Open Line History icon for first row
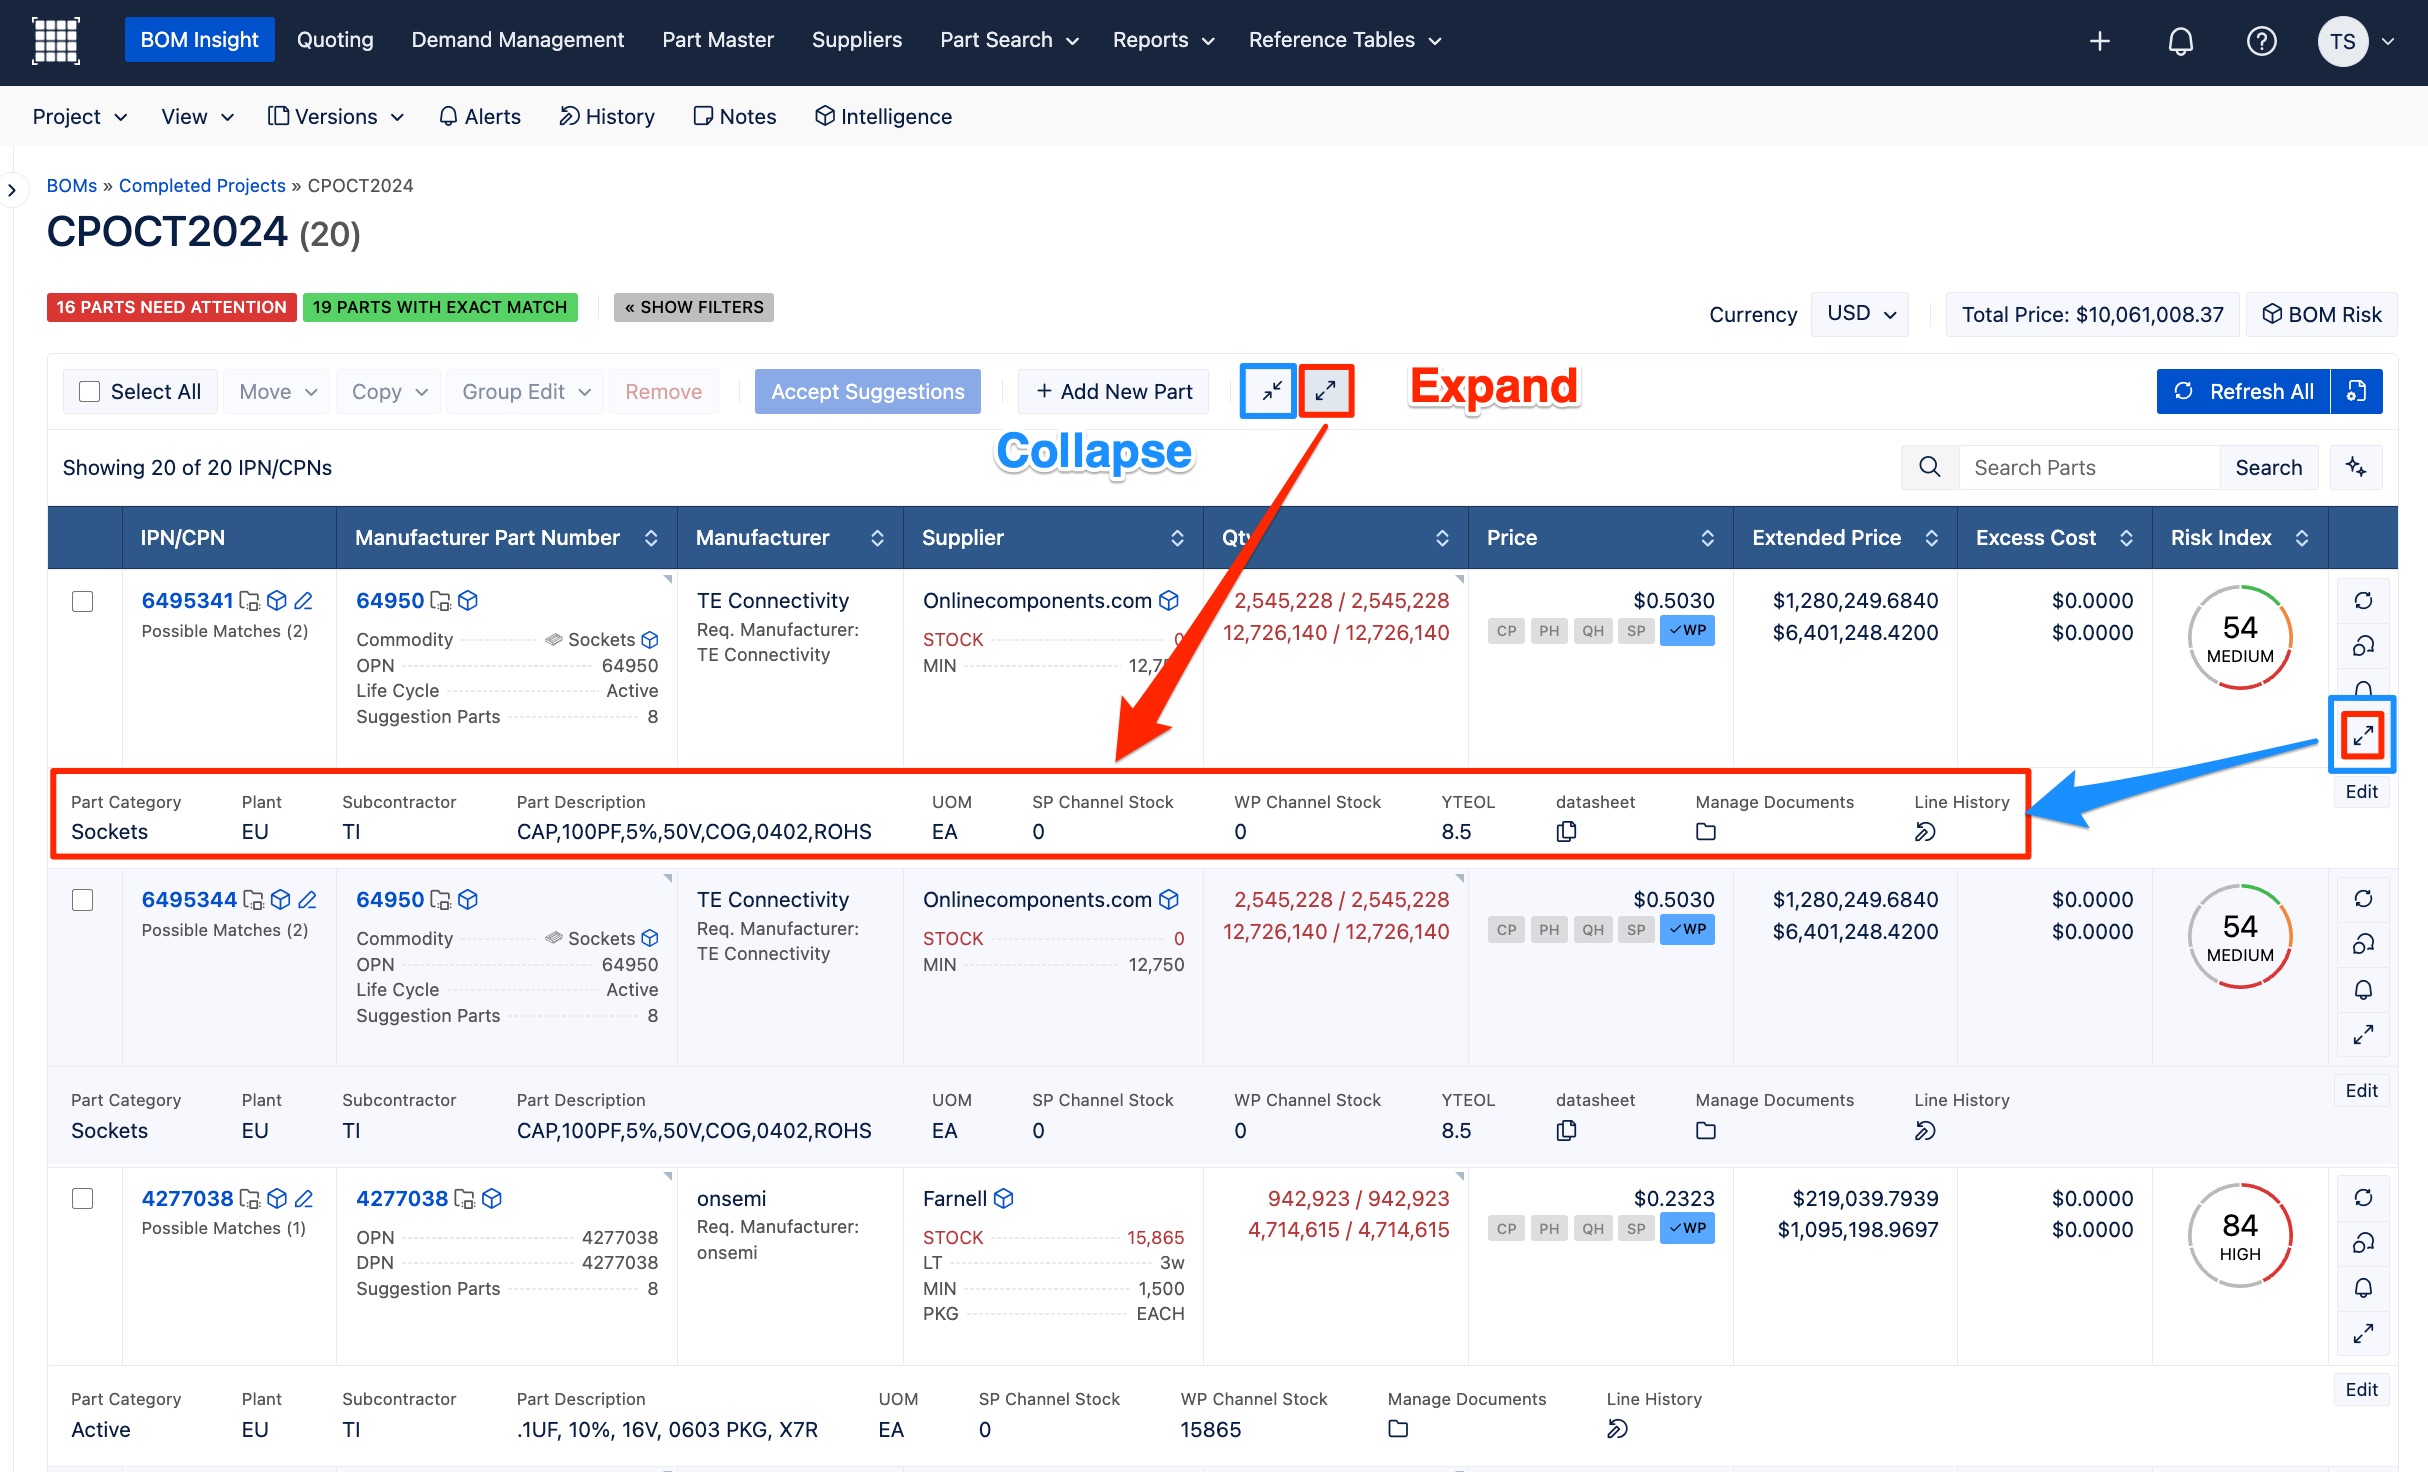 [1925, 832]
